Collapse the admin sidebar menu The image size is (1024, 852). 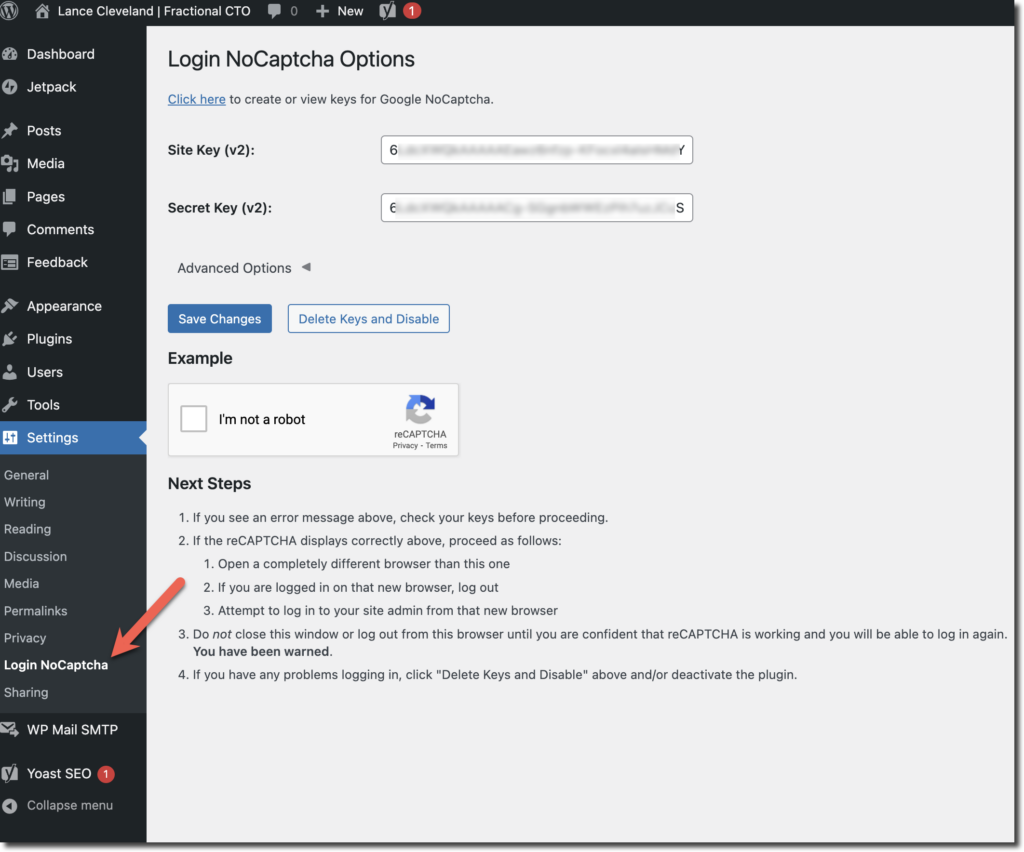click(69, 806)
